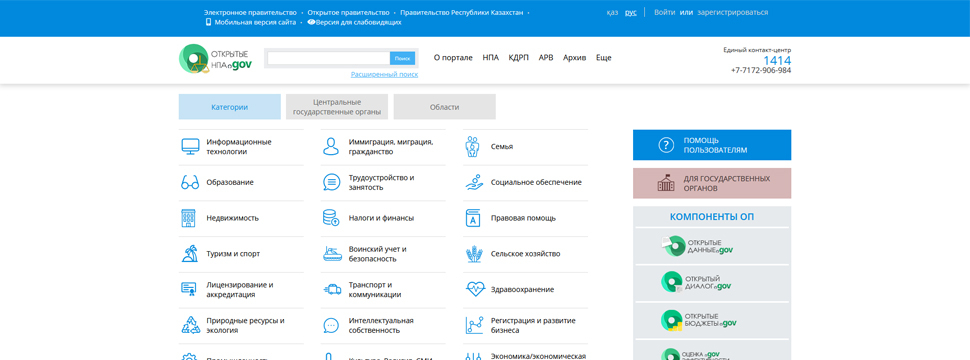Open the КДРП menu item
The height and width of the screenshot is (360, 970).
click(x=518, y=58)
